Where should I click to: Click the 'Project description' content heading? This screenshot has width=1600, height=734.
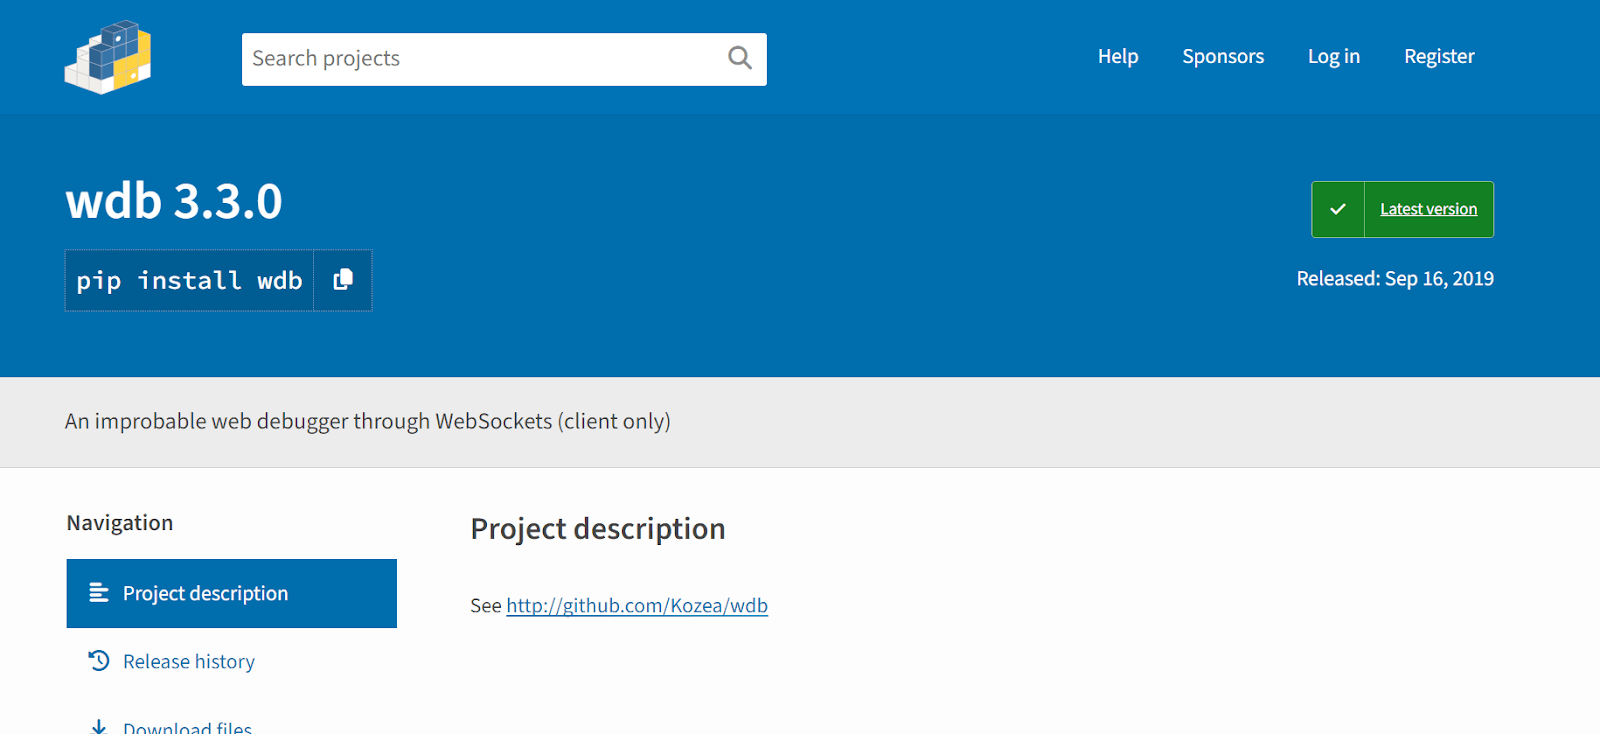pyautogui.click(x=598, y=528)
